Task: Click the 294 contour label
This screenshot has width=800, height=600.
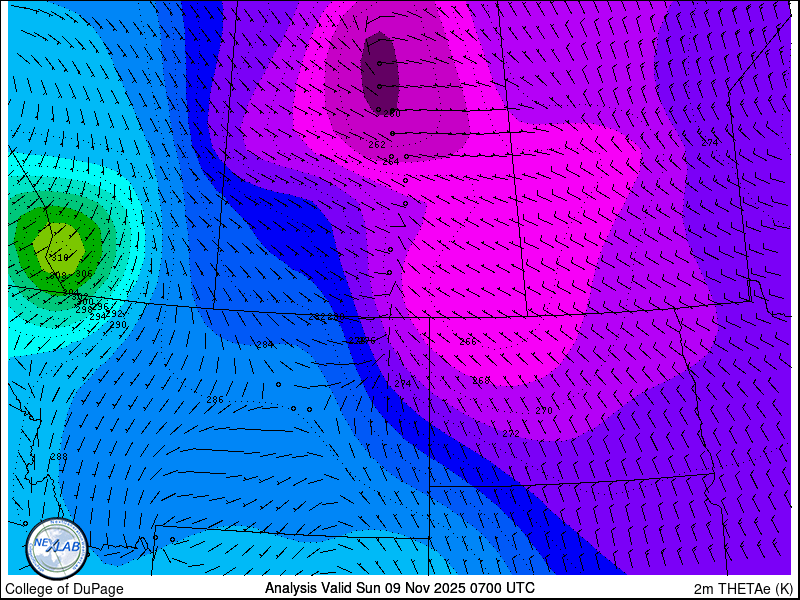Action: pyautogui.click(x=97, y=317)
